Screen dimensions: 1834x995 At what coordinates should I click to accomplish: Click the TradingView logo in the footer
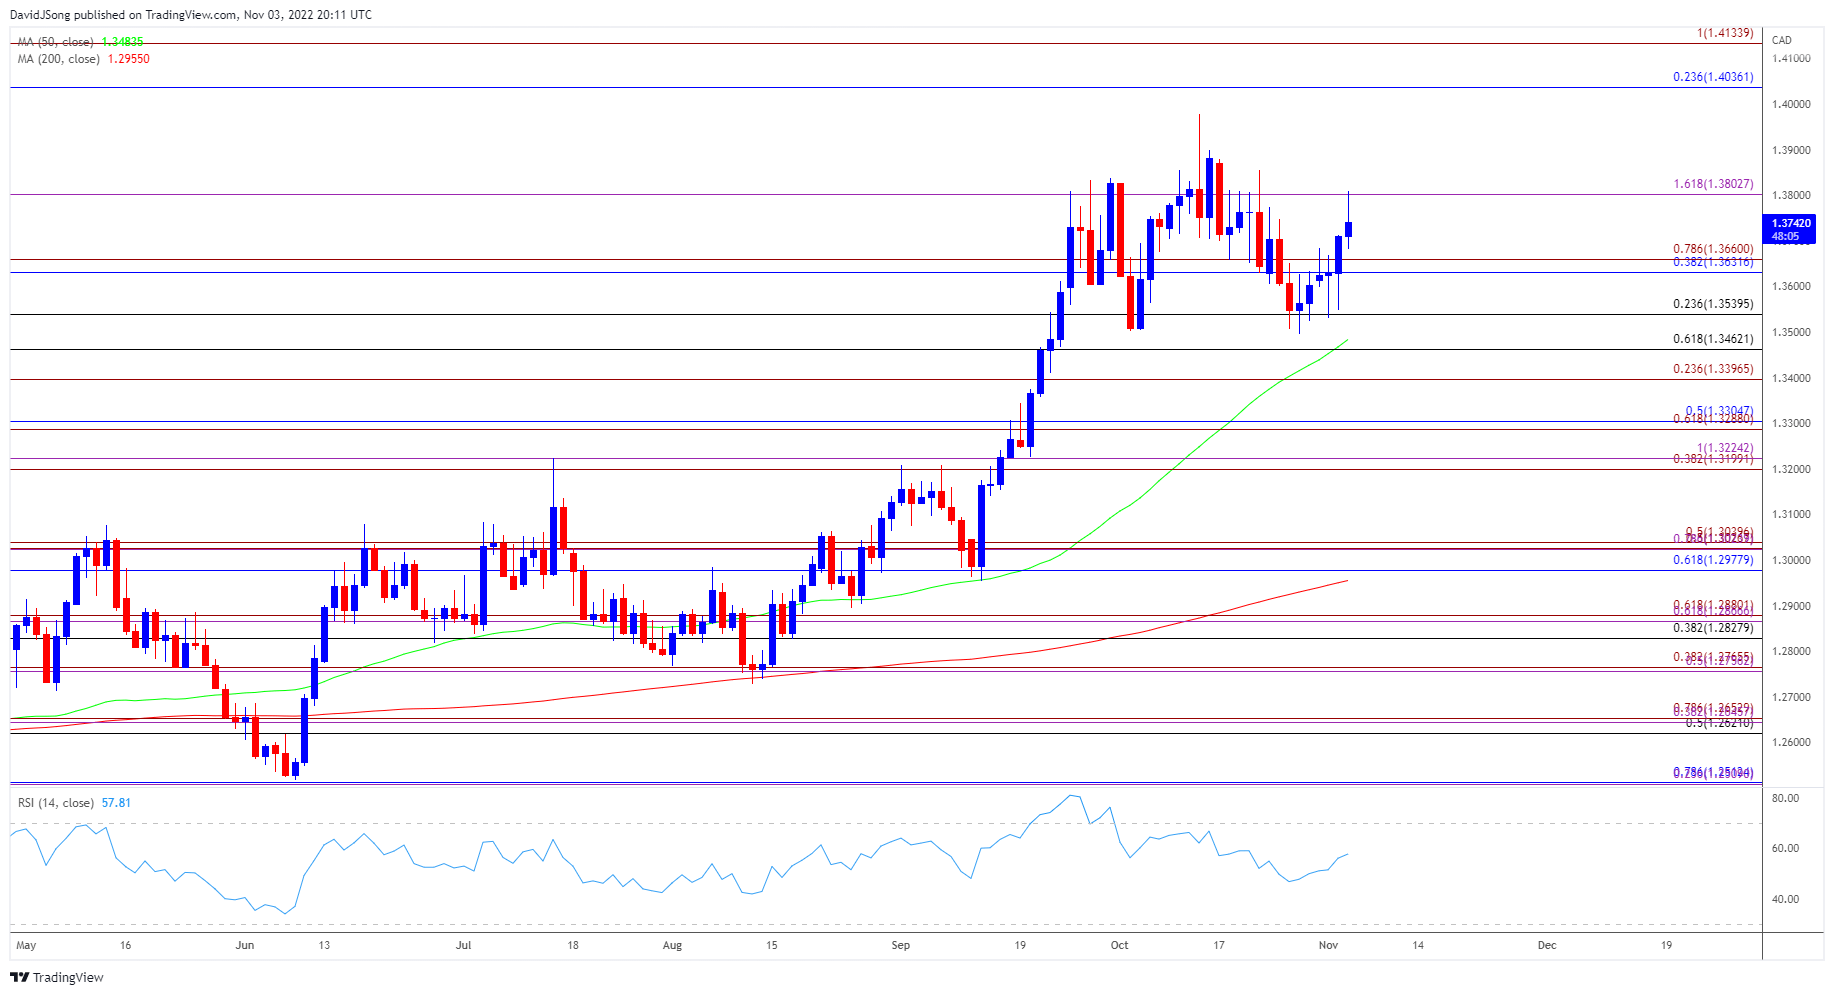point(57,977)
